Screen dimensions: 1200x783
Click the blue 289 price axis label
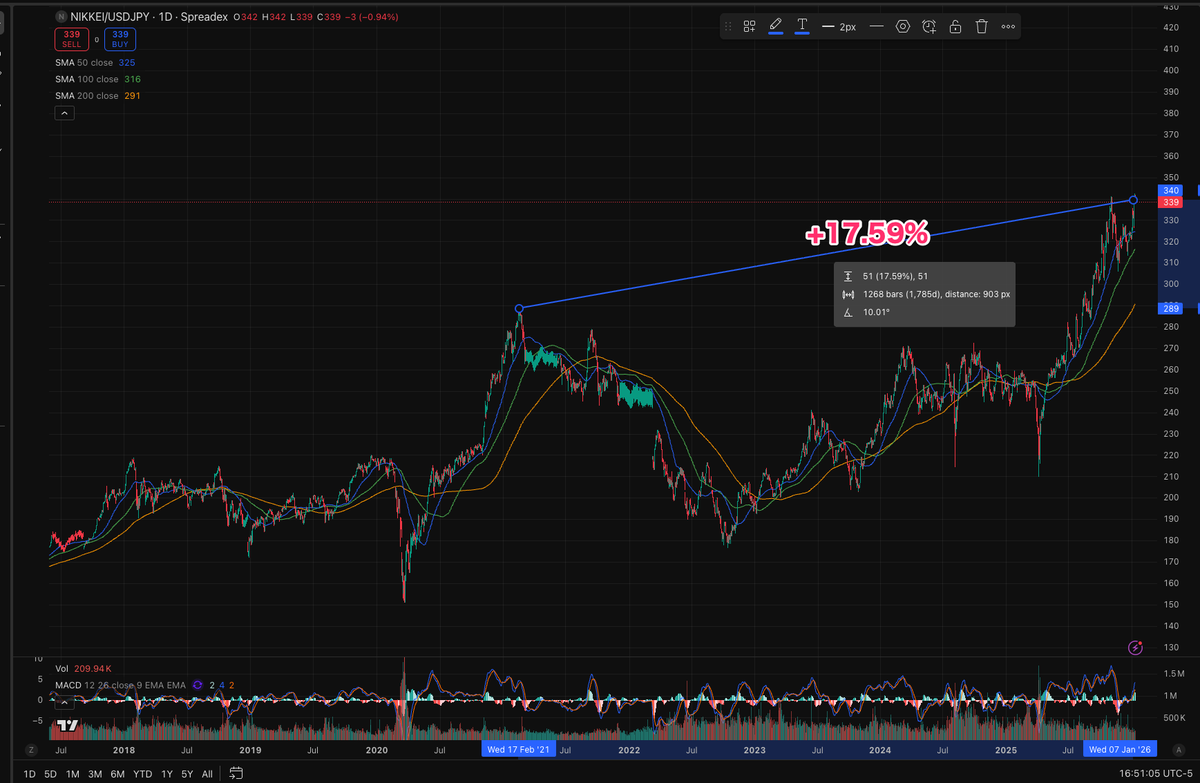click(x=1171, y=308)
